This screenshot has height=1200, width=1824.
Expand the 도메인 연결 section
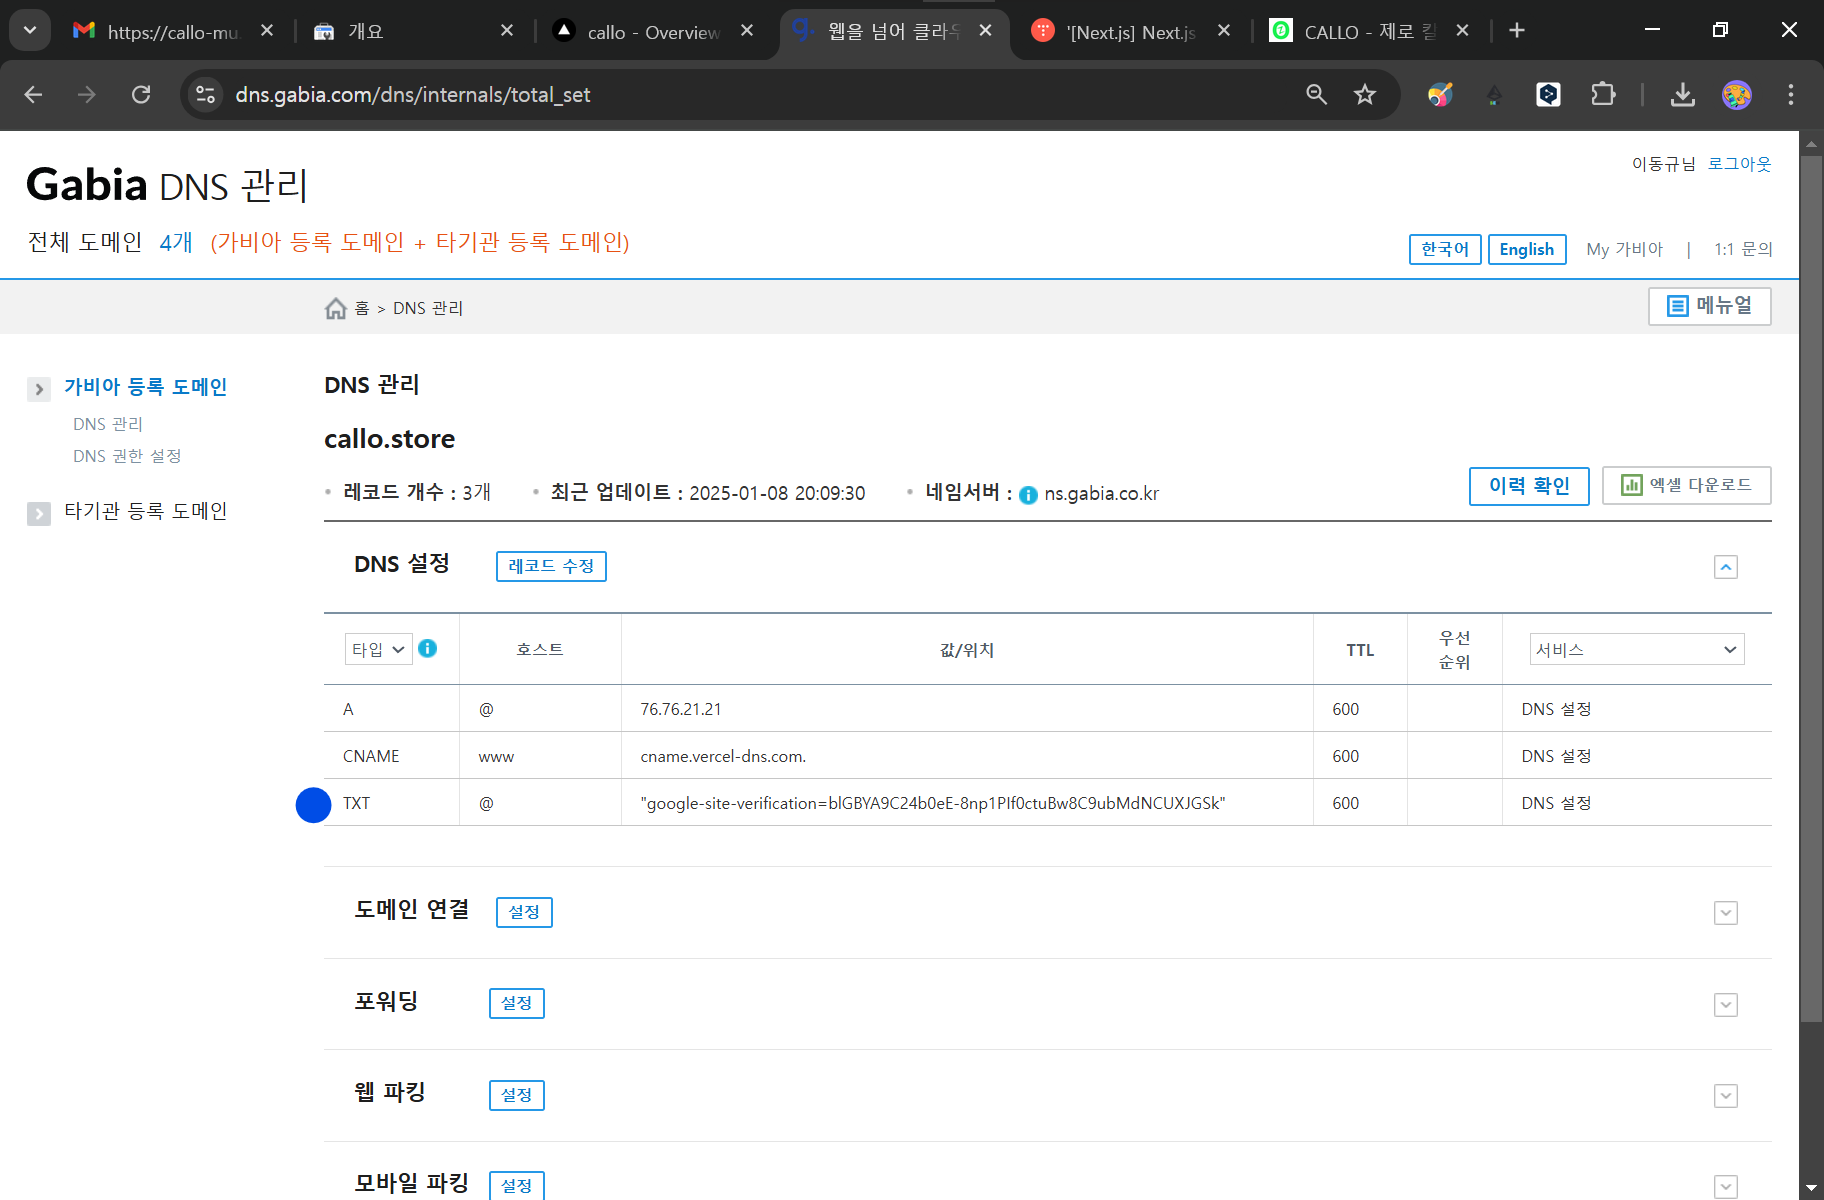pos(1726,913)
